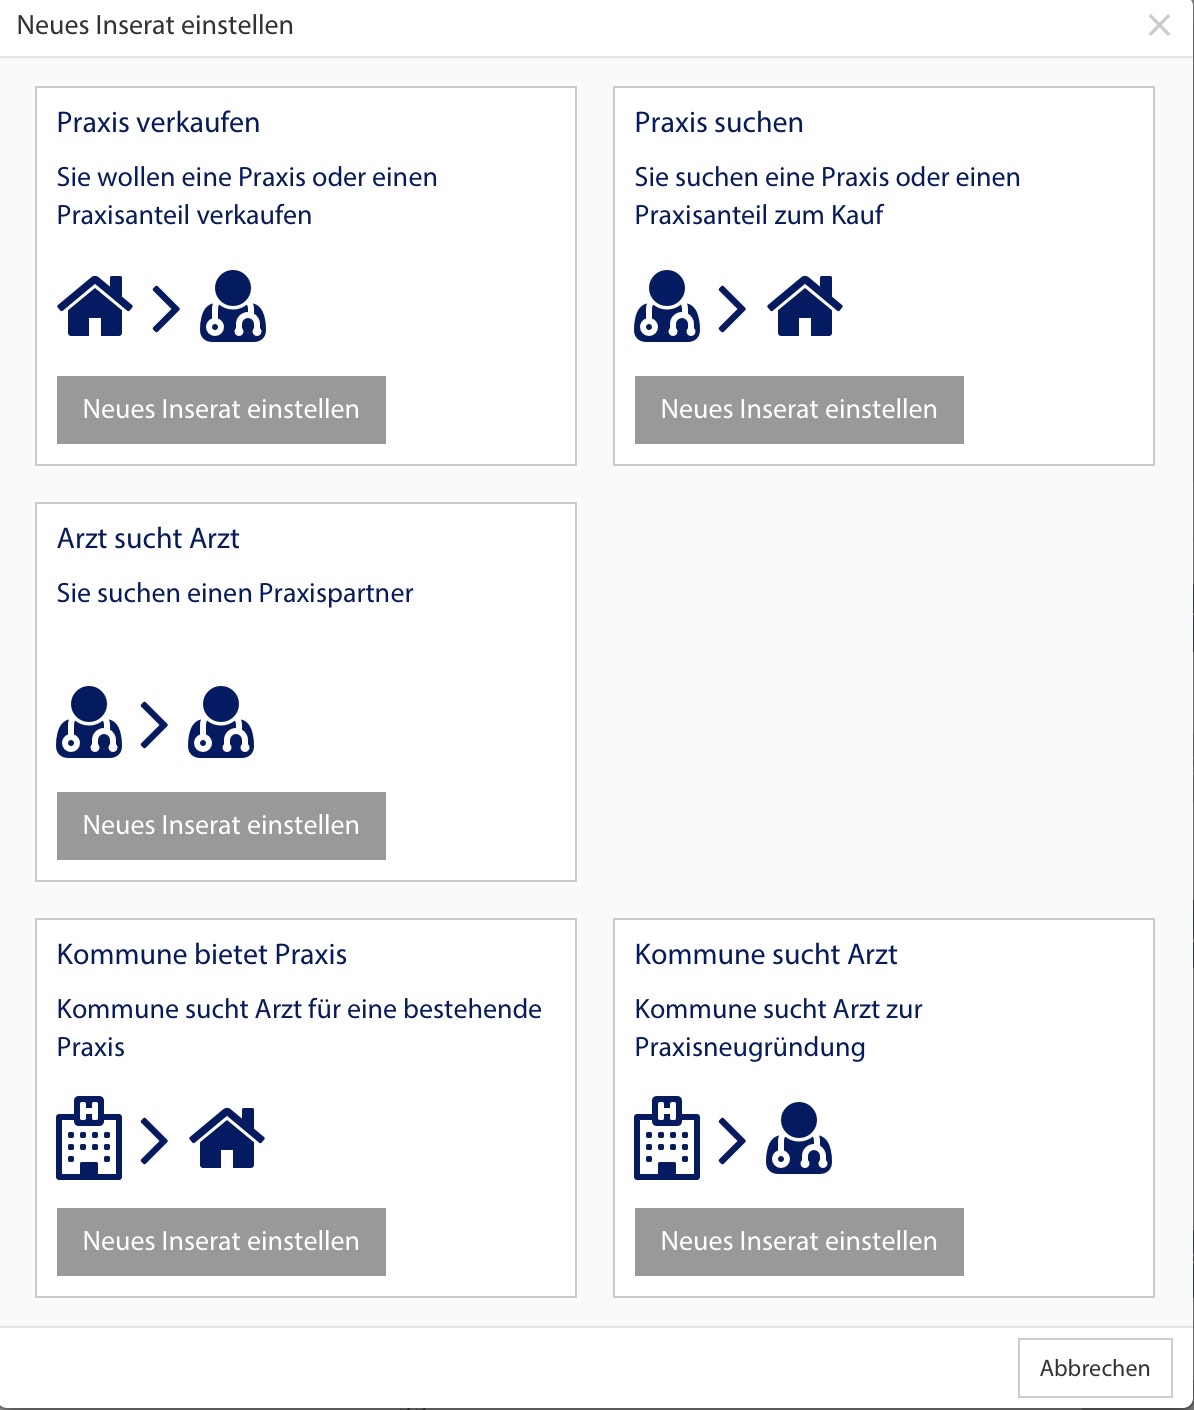Click house icon in Kommune bietet Praxis card
1194x1410 pixels.
point(227,1139)
